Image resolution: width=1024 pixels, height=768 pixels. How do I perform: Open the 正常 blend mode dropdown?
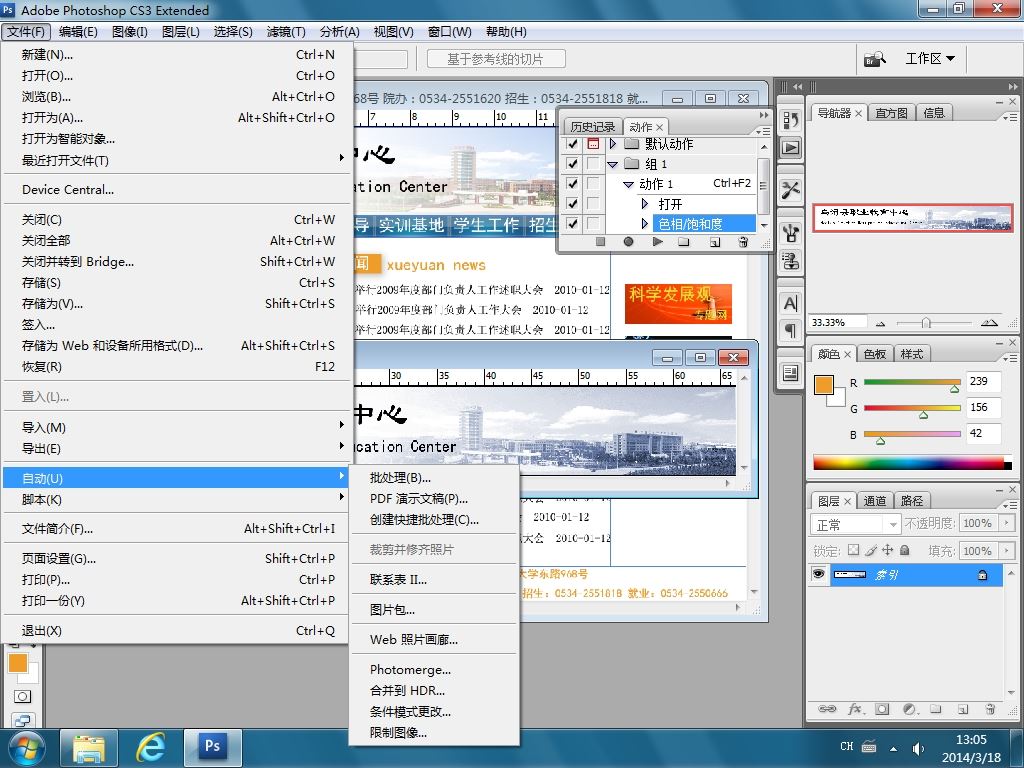coord(857,524)
